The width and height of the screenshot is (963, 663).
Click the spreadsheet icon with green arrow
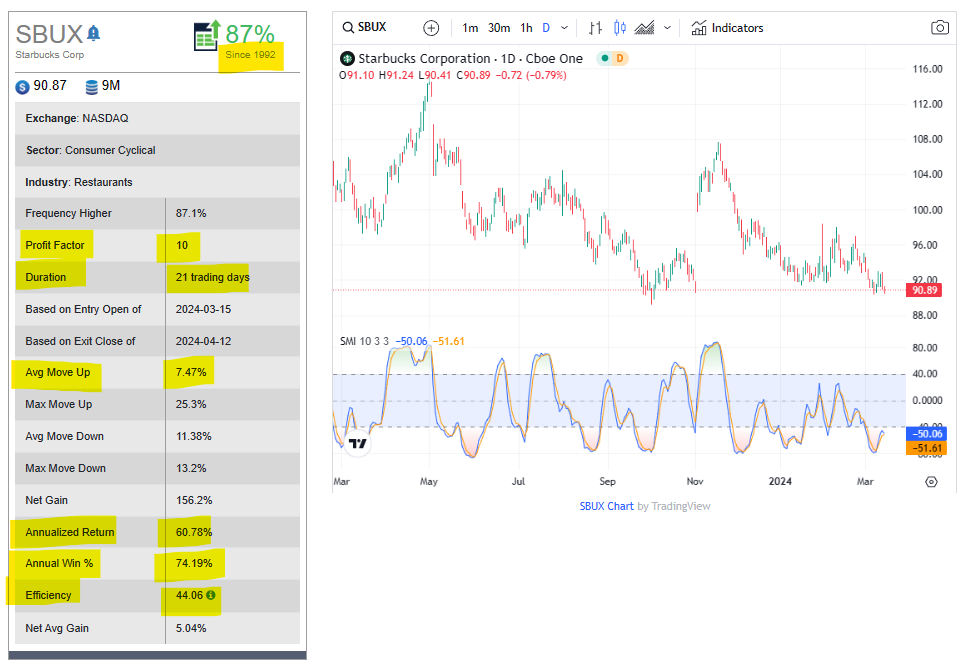[207, 35]
